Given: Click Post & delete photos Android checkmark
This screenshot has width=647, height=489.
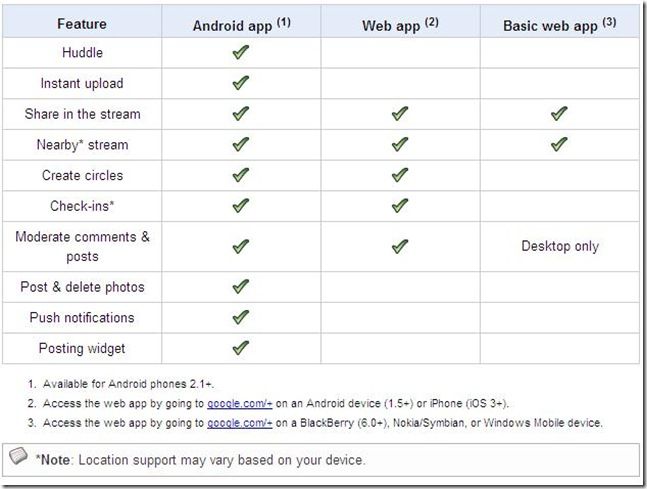Looking at the screenshot, I should click(x=241, y=287).
